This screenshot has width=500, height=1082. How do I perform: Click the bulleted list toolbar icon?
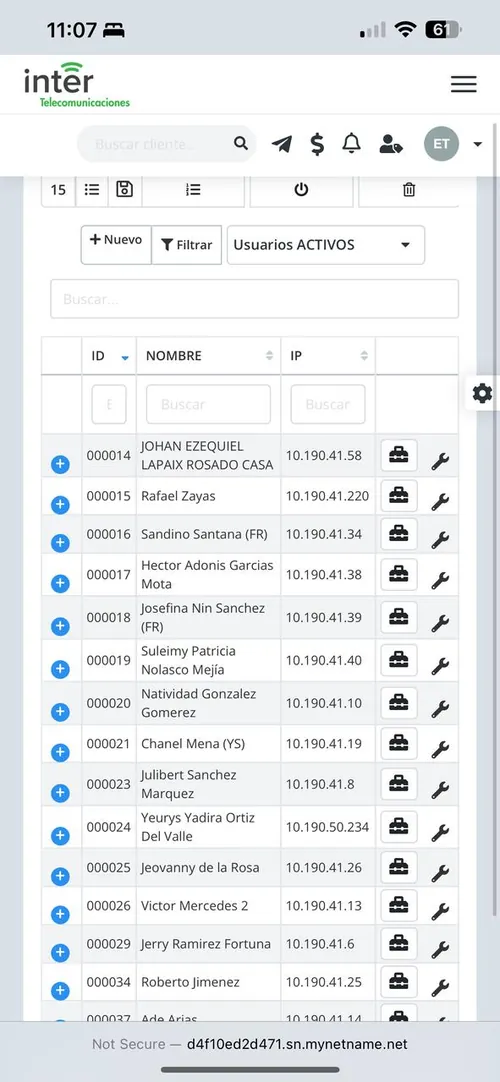click(x=92, y=190)
